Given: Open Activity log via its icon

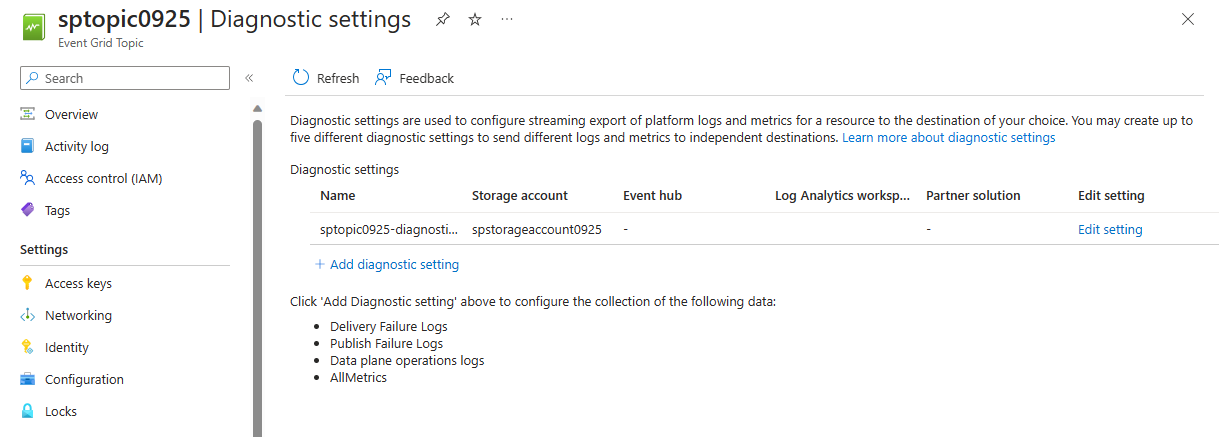Looking at the screenshot, I should pyautogui.click(x=28, y=146).
